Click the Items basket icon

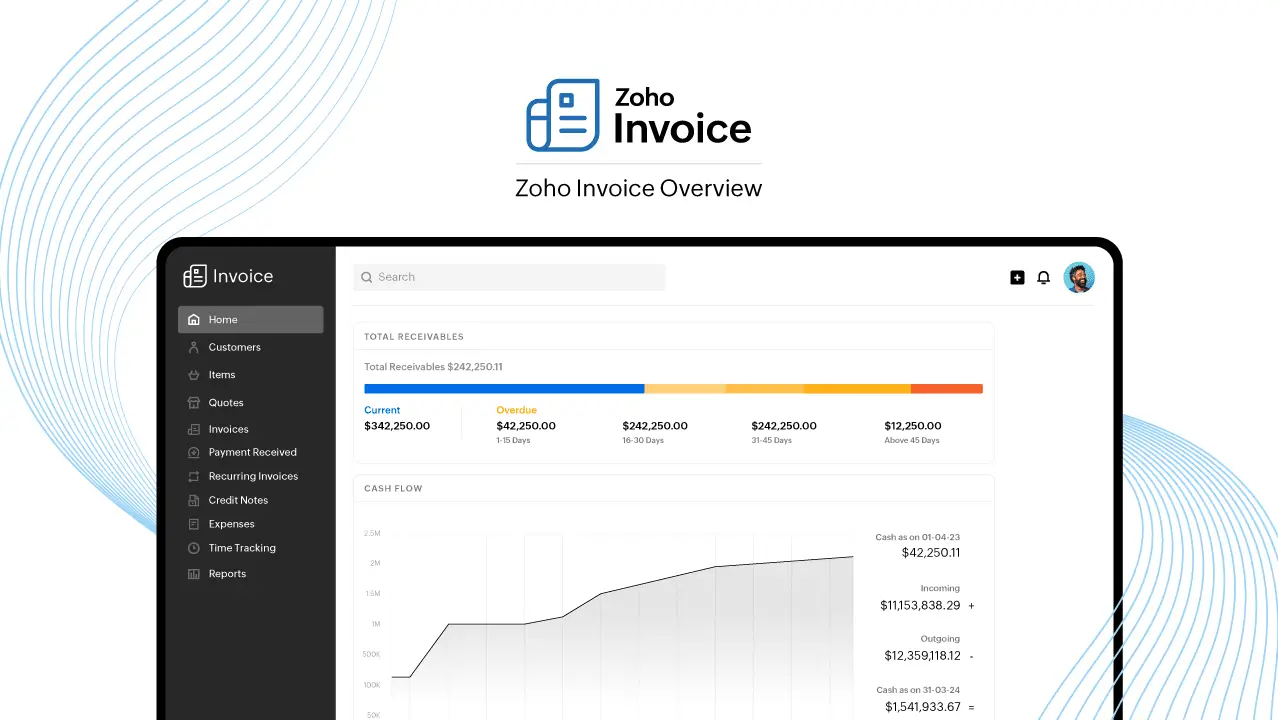click(x=194, y=375)
